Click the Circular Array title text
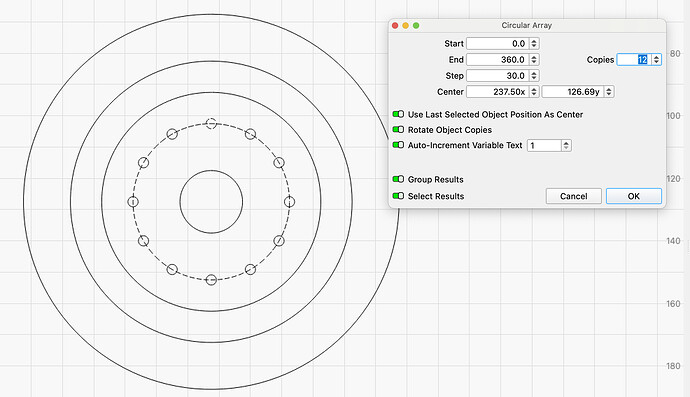 tap(527, 26)
